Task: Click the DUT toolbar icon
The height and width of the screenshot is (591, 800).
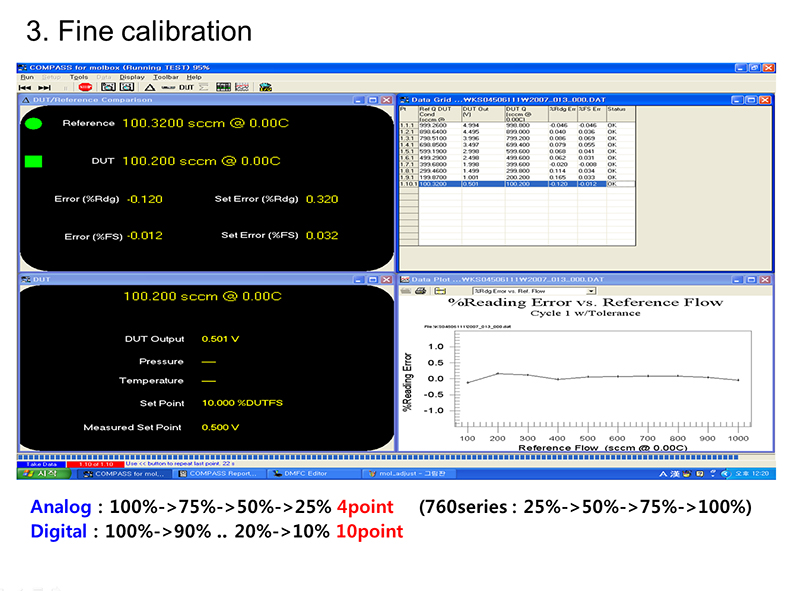Action: coord(186,87)
